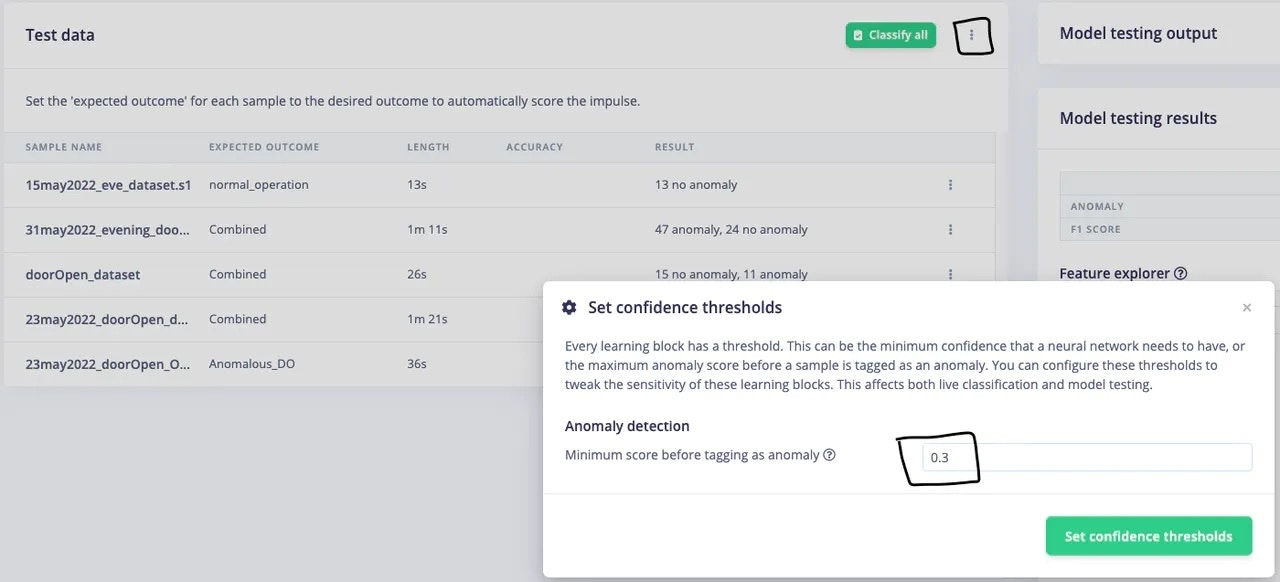Select the 15may2022_eve_dataset.s1 sample
This screenshot has width=1280, height=582.
coord(108,185)
